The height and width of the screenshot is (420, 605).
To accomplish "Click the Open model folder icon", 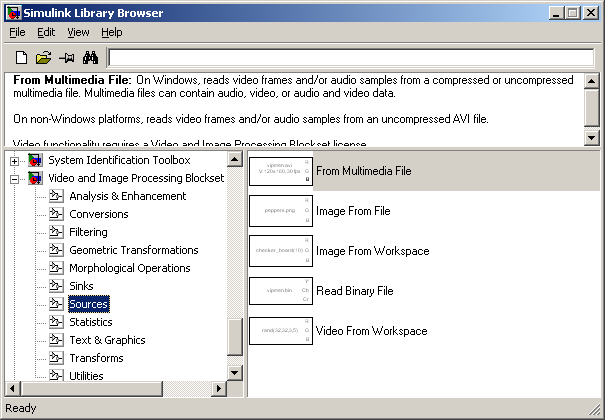I will [x=44, y=58].
